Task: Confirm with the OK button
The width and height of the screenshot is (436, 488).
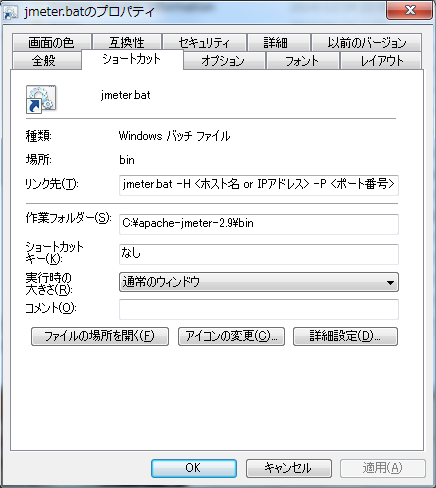Action: click(x=194, y=468)
